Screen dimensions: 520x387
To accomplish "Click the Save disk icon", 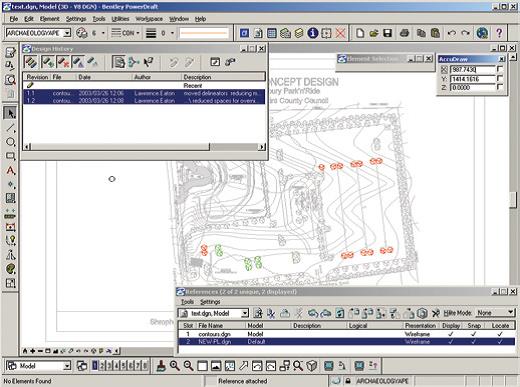I will (387, 33).
